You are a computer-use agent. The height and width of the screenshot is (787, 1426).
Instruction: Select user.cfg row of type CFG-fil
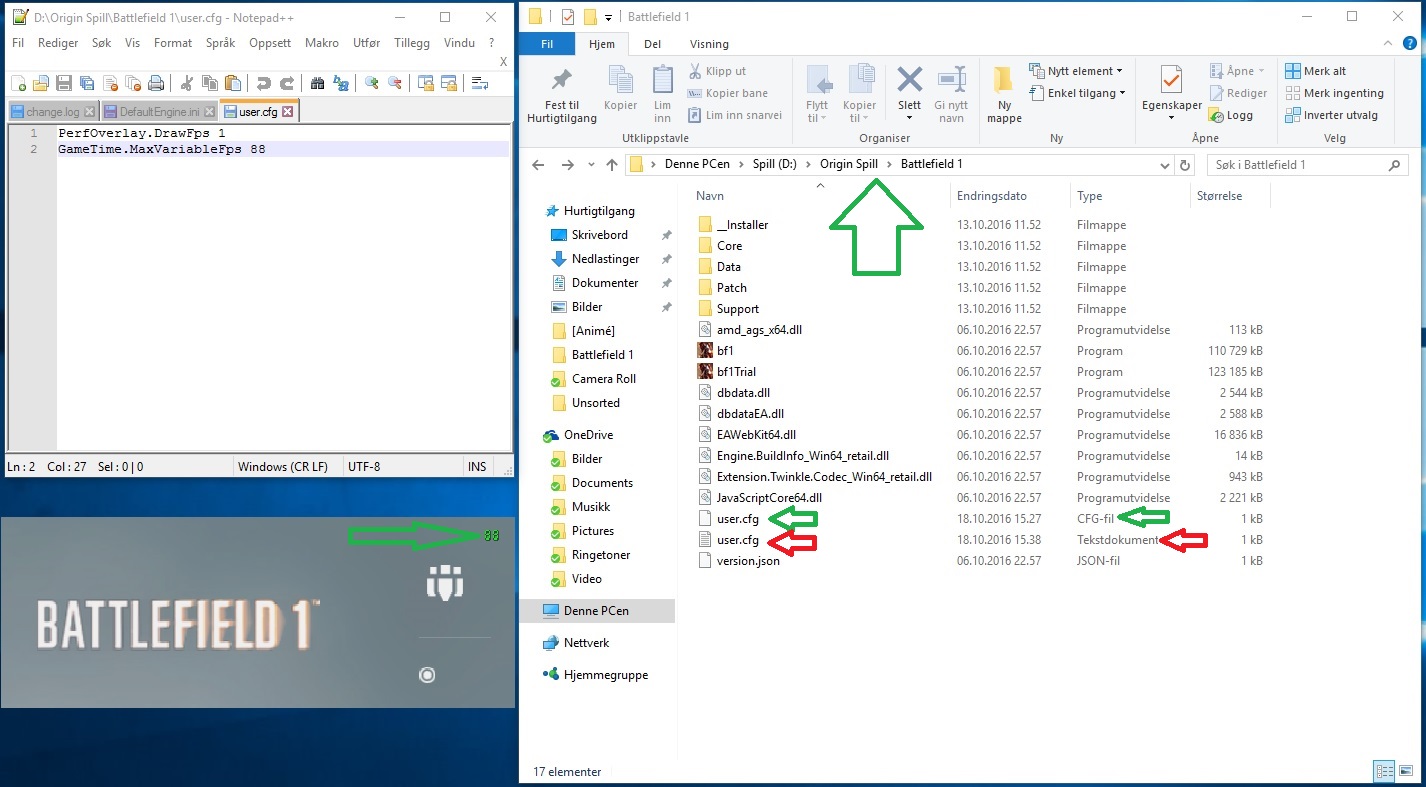(x=979, y=519)
